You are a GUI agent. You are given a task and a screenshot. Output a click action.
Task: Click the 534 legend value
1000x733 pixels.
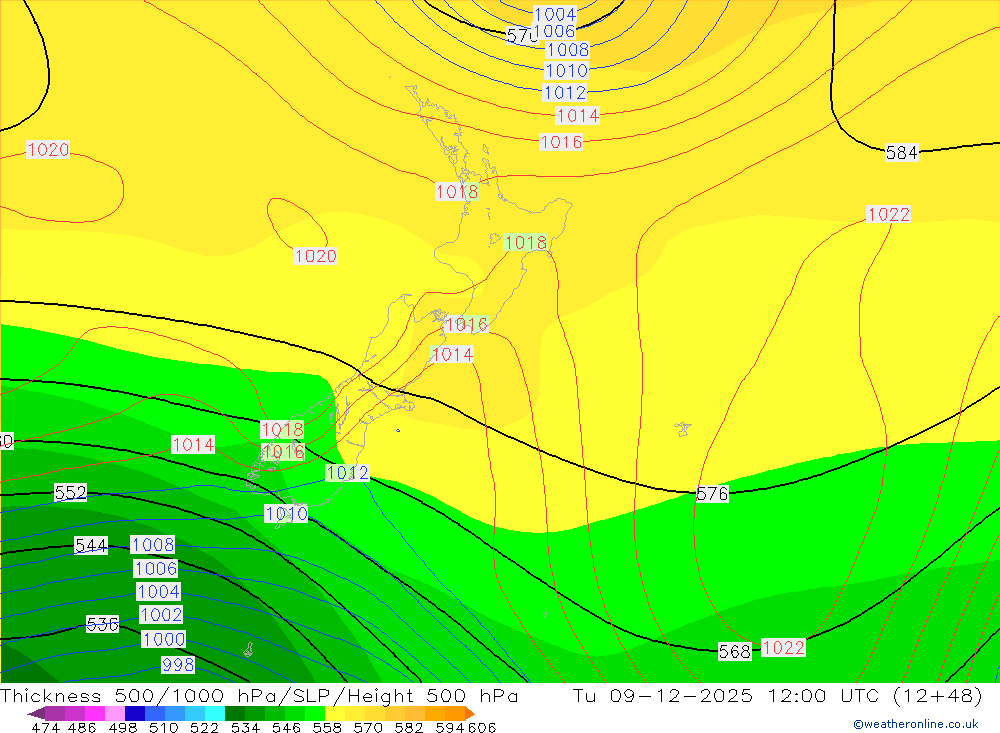245,727
